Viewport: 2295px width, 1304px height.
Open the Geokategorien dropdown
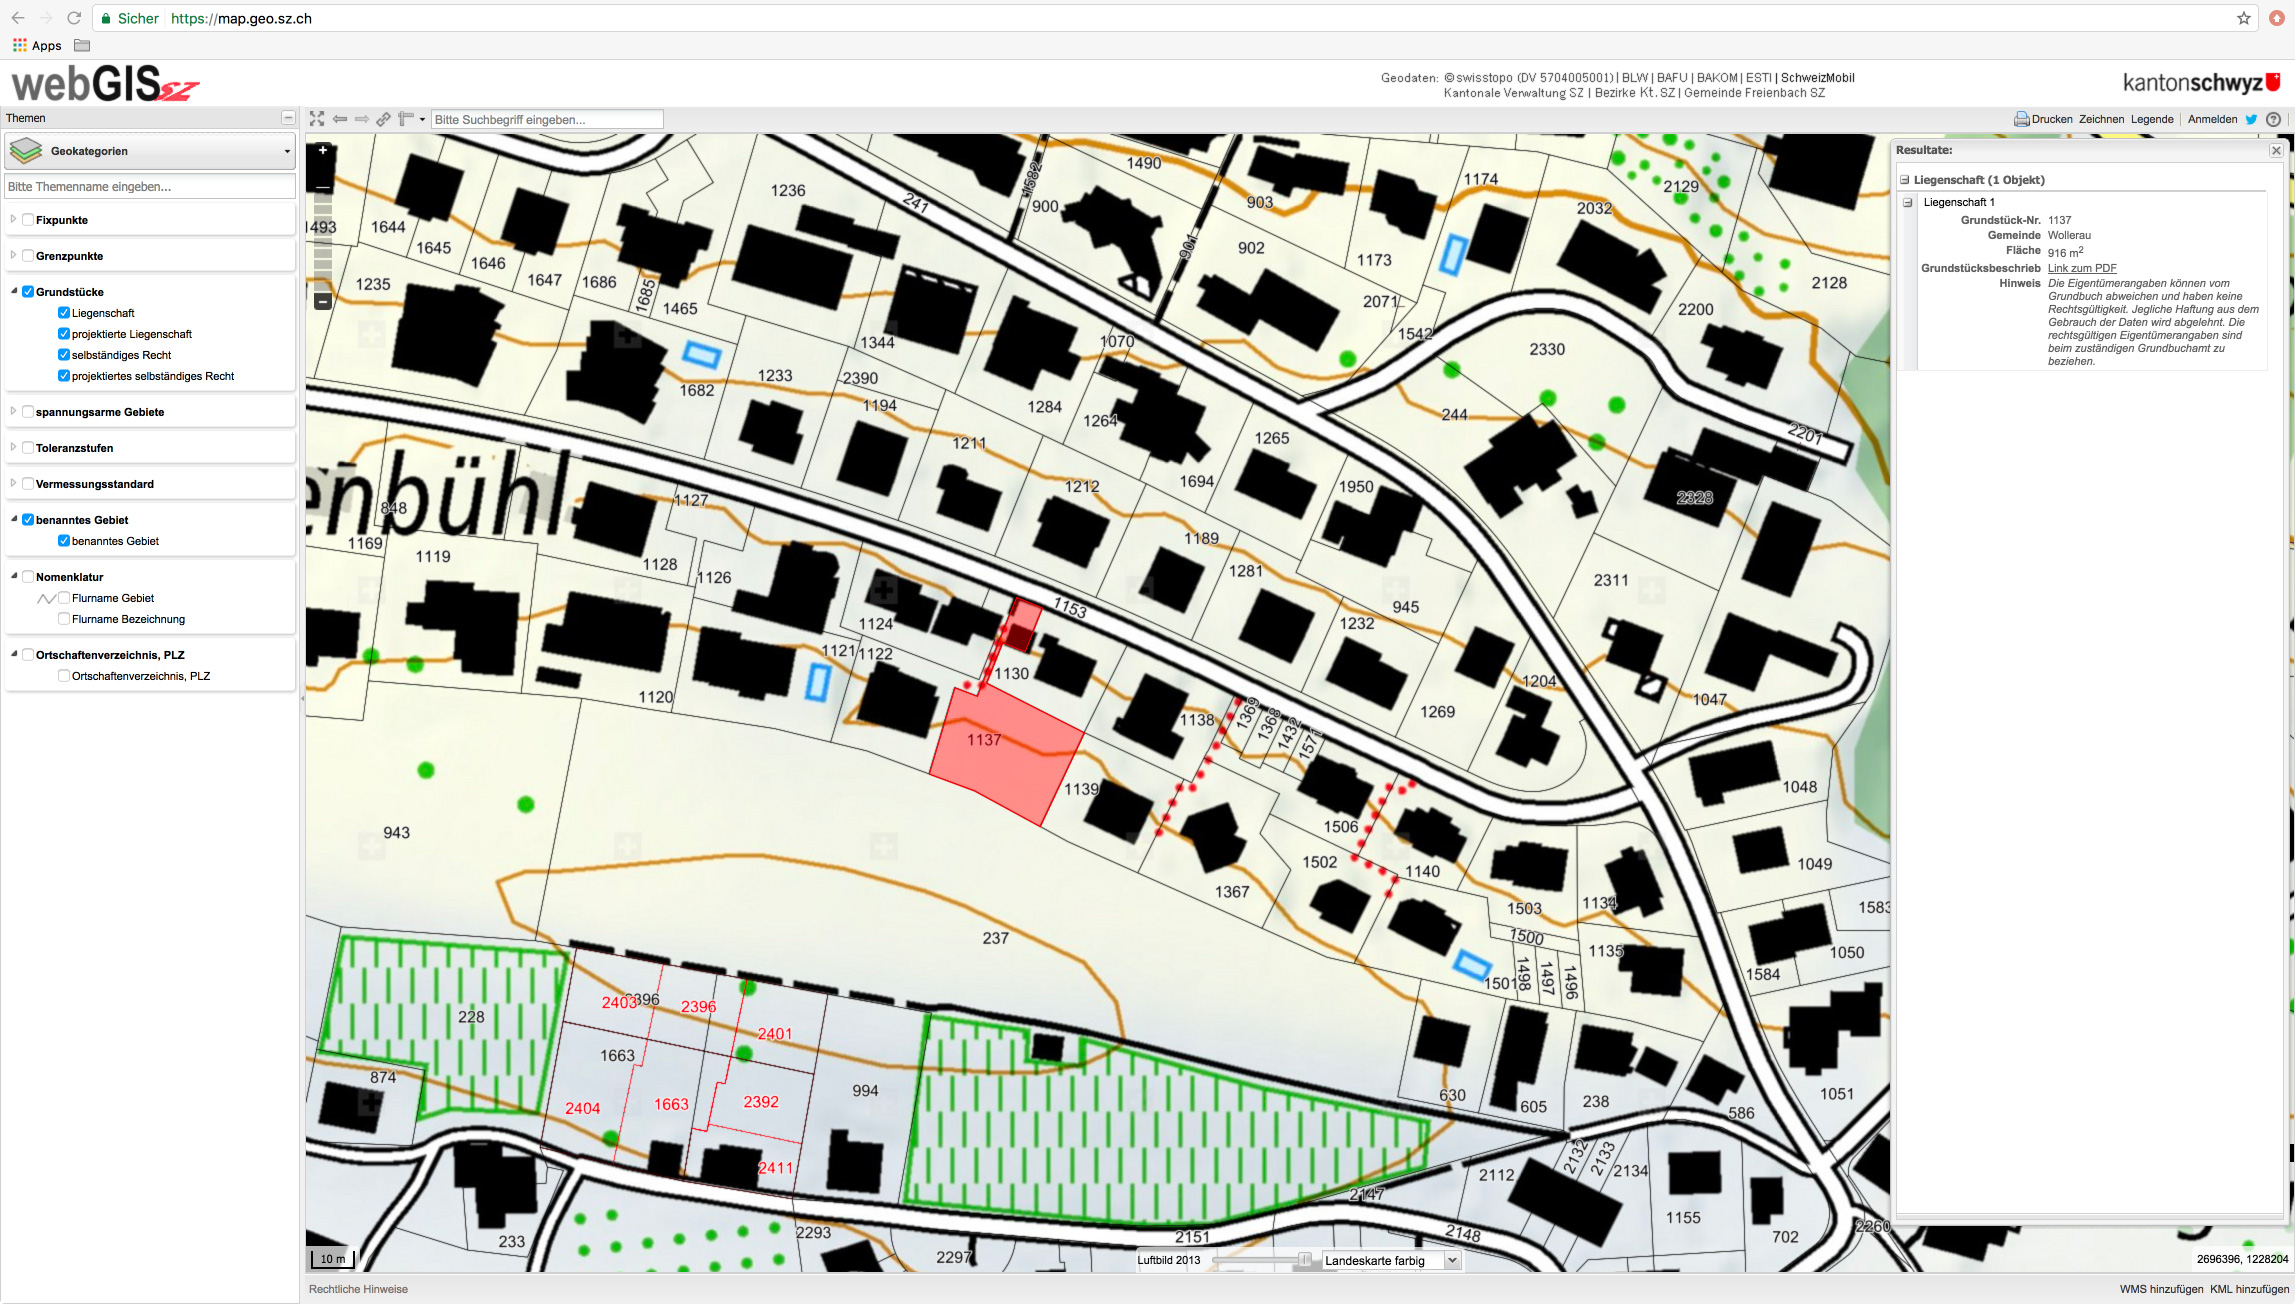coord(150,151)
